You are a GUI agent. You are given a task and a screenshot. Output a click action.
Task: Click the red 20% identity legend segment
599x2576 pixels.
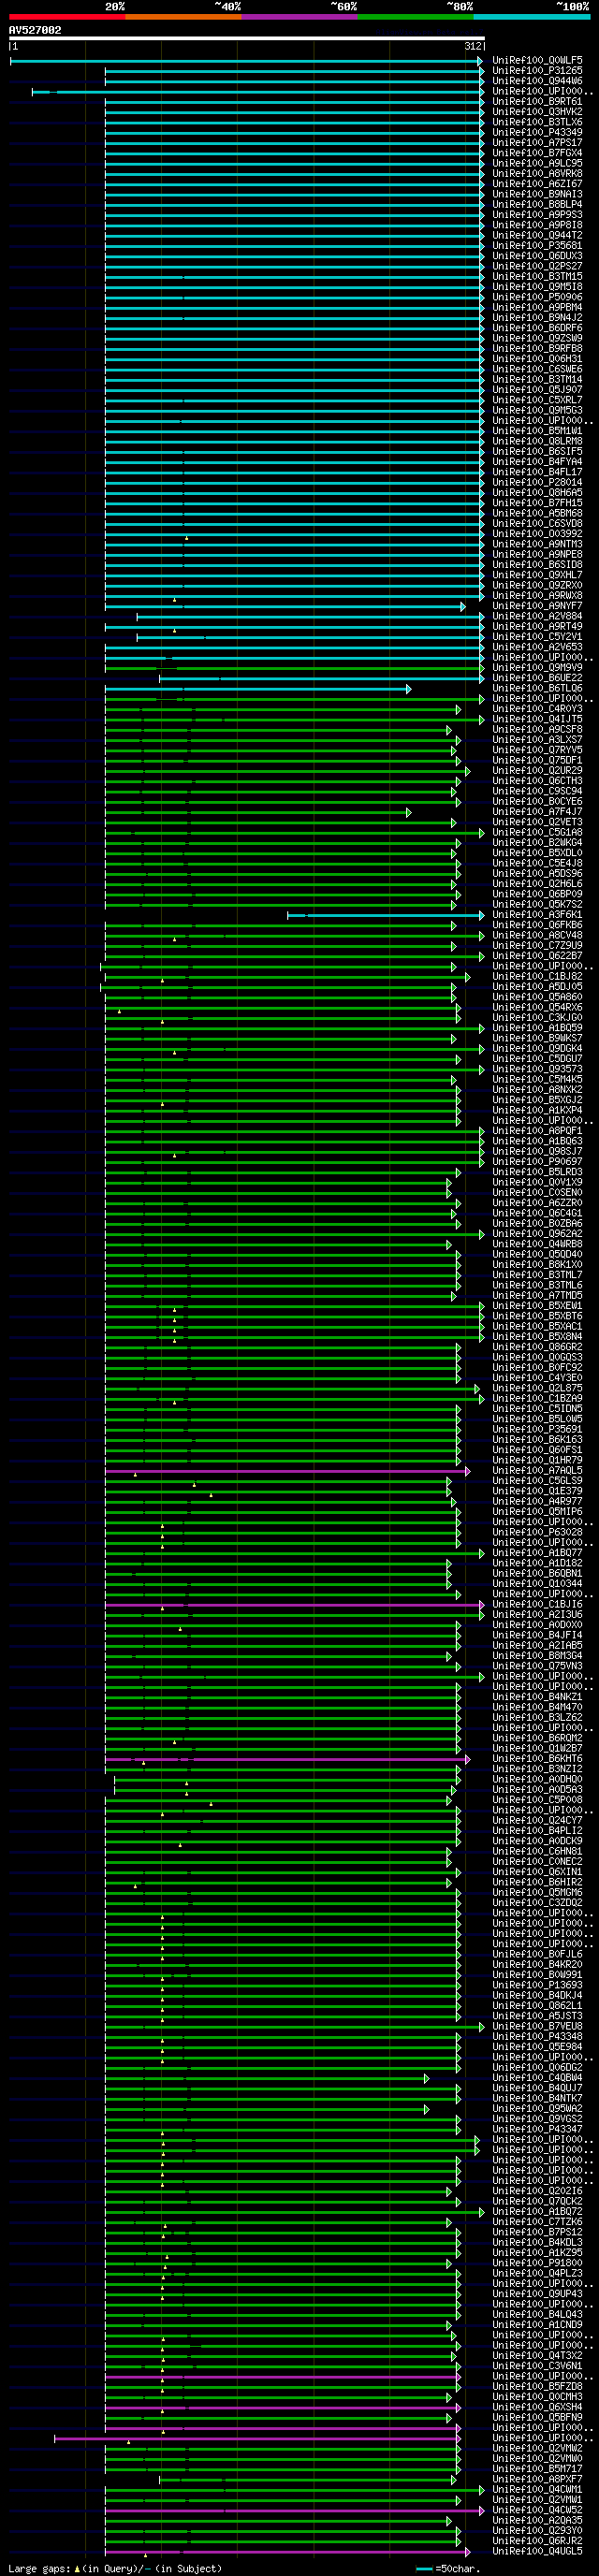[x=67, y=16]
